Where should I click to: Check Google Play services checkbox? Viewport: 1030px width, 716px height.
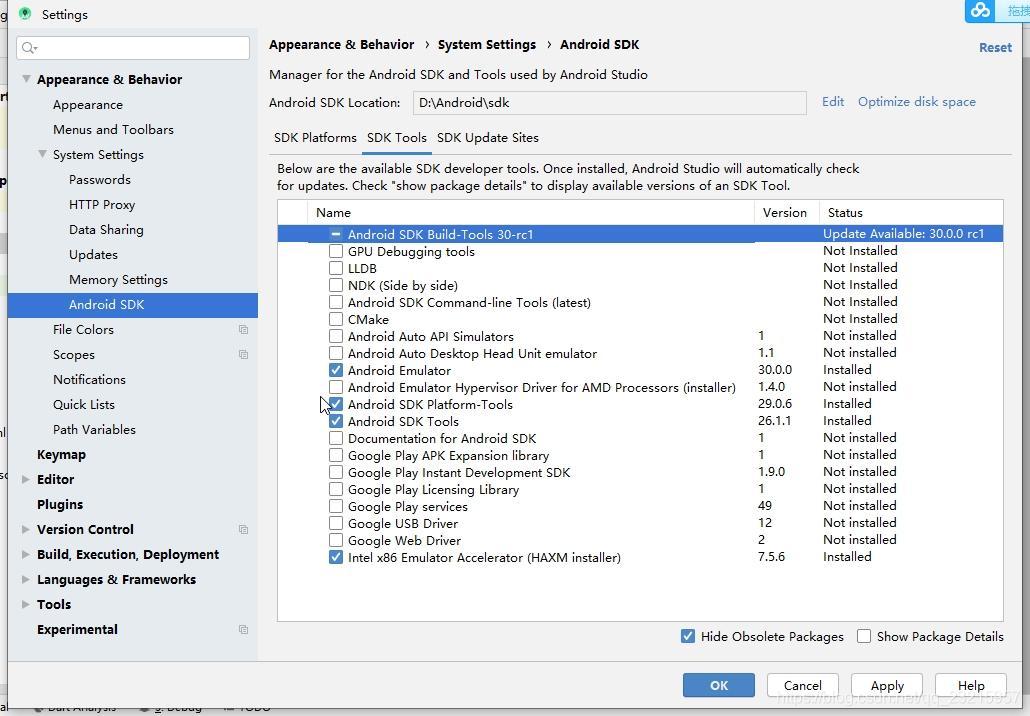point(336,506)
